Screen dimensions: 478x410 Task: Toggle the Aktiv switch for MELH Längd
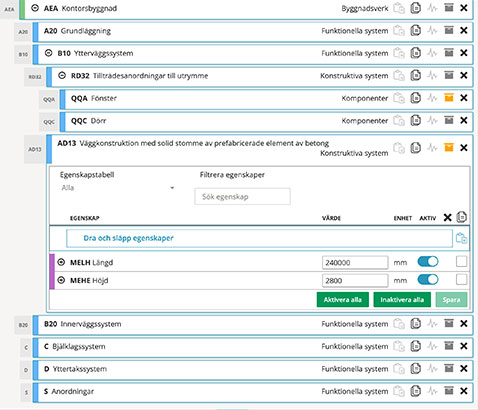(x=428, y=262)
